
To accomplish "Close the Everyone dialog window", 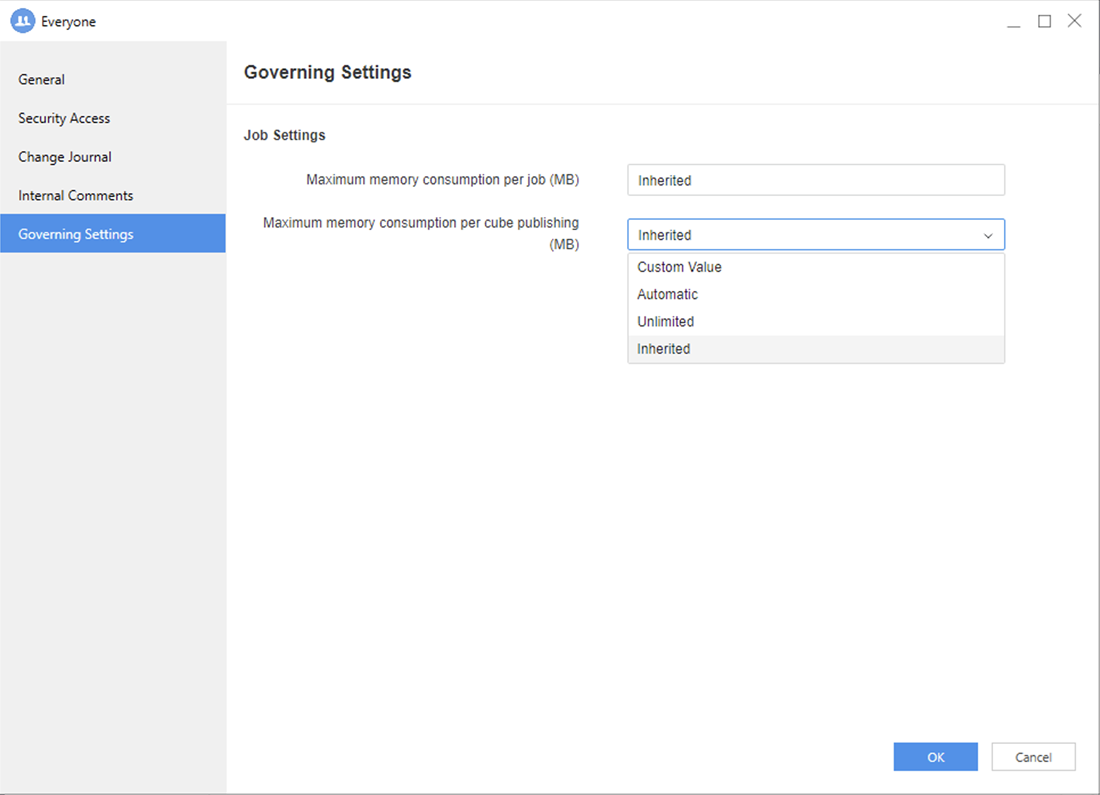I will tap(1074, 21).
